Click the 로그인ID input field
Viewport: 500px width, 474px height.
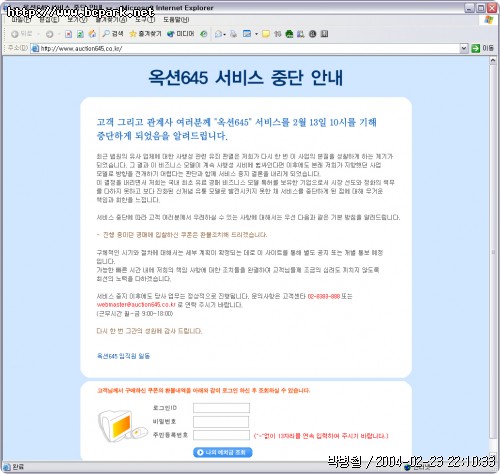221,408
